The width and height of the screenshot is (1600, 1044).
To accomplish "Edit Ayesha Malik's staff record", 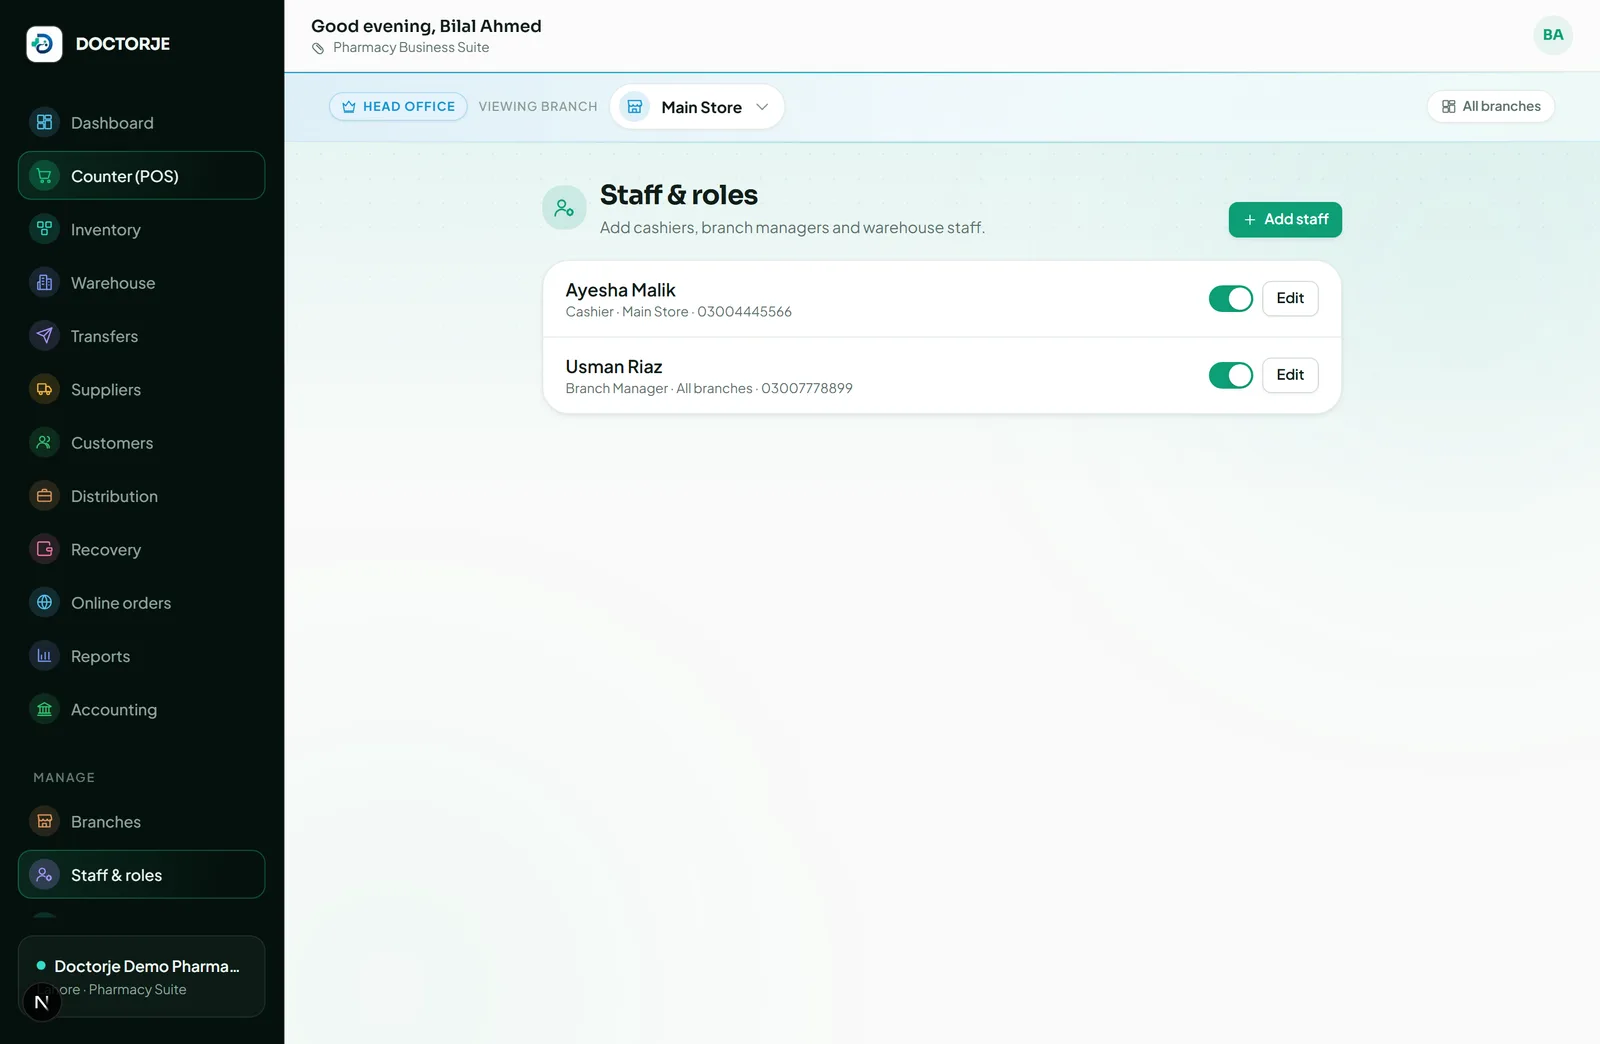I will click(x=1290, y=298).
